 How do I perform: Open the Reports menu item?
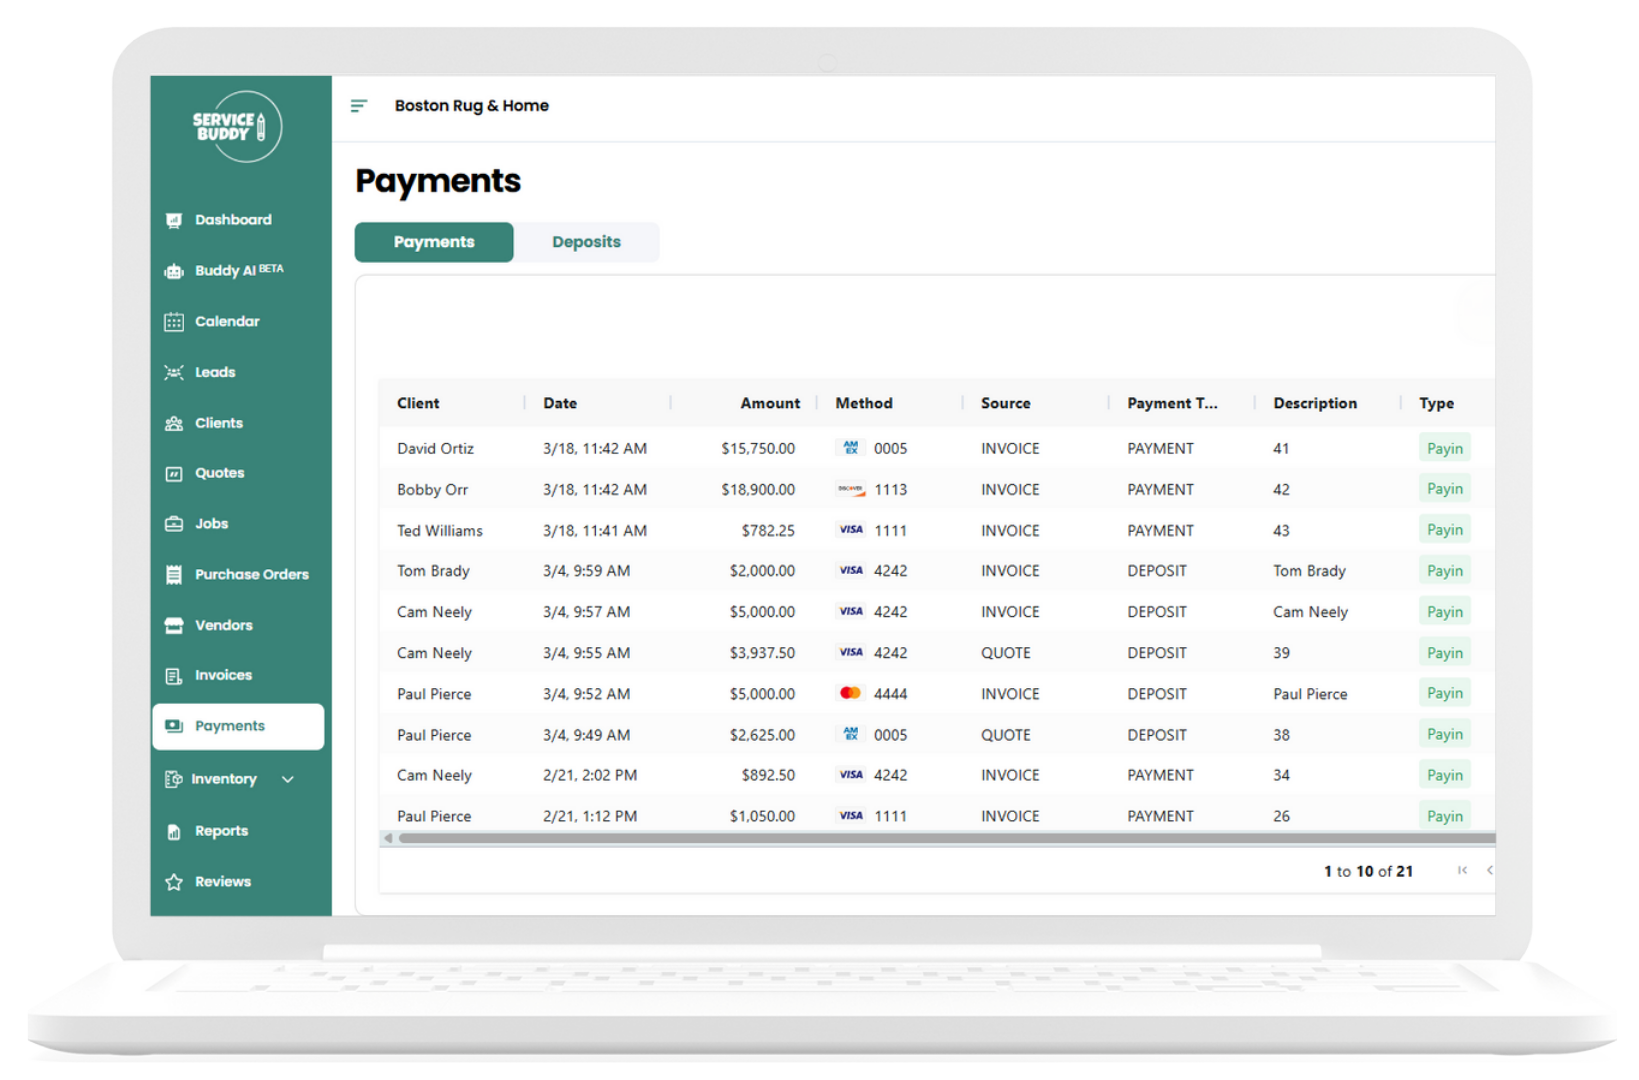(221, 832)
